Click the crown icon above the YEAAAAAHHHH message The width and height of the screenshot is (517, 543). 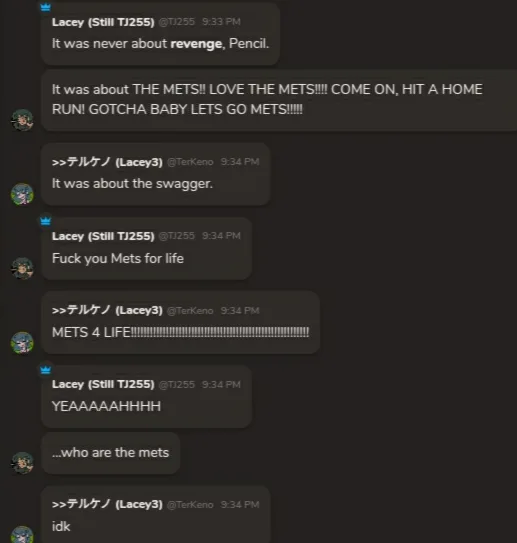46,370
